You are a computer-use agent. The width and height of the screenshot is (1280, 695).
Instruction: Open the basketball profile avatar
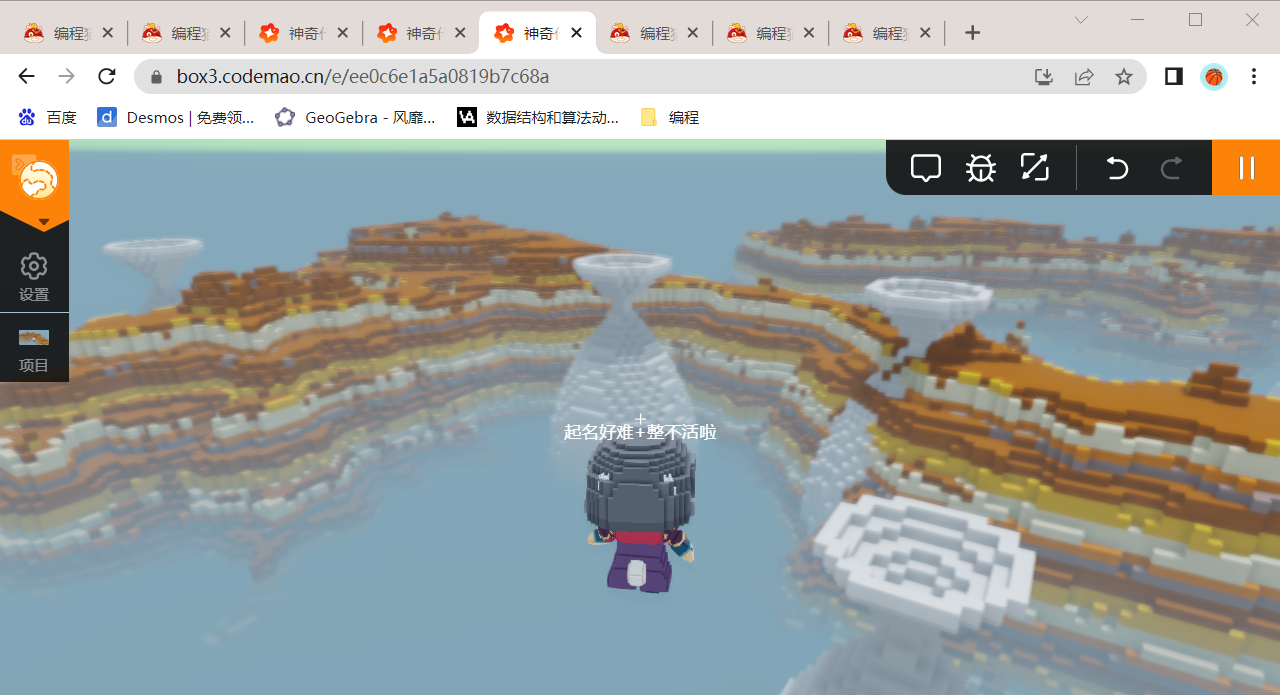click(x=1214, y=77)
